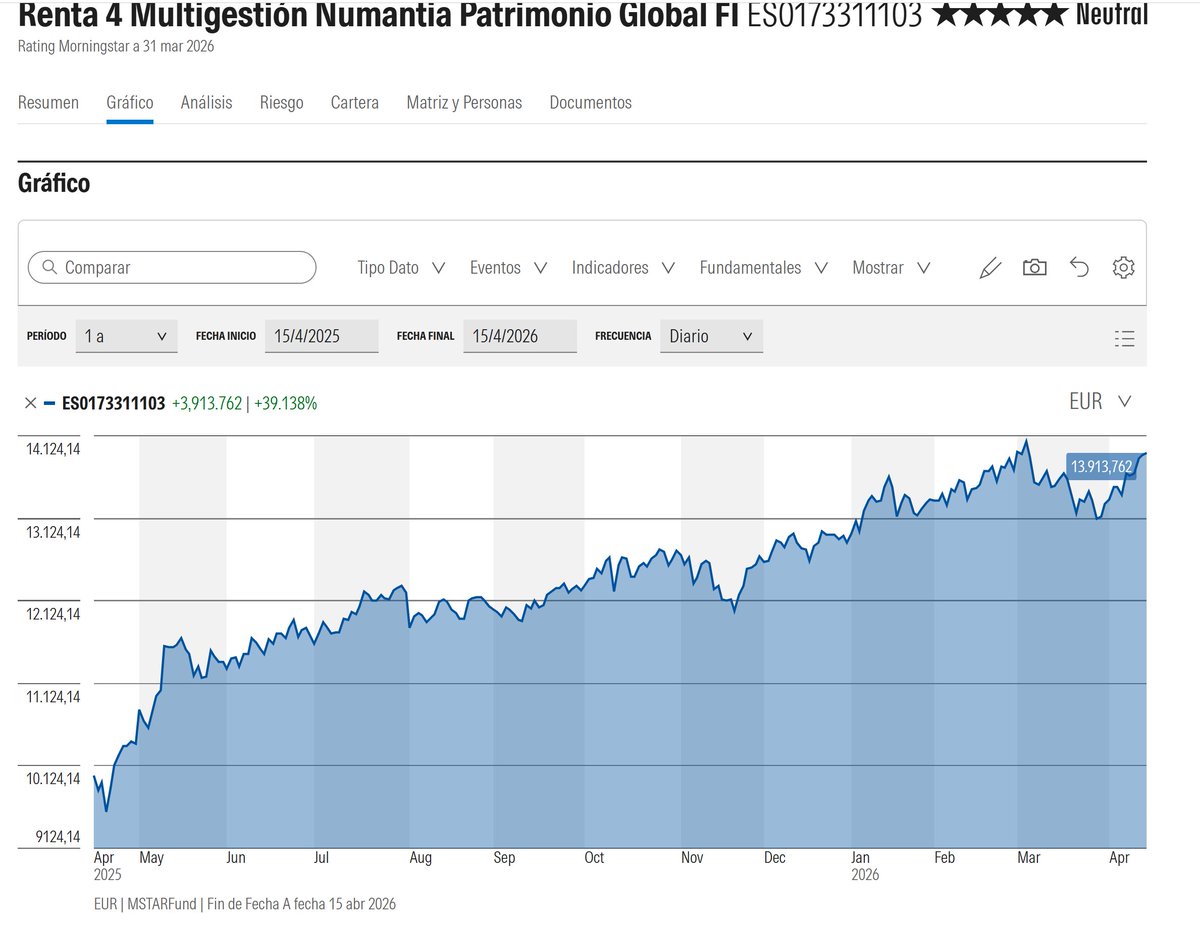Click the 9124,14 axis label
Image resolution: width=1200 pixels, height=926 pixels.
click(x=57, y=837)
